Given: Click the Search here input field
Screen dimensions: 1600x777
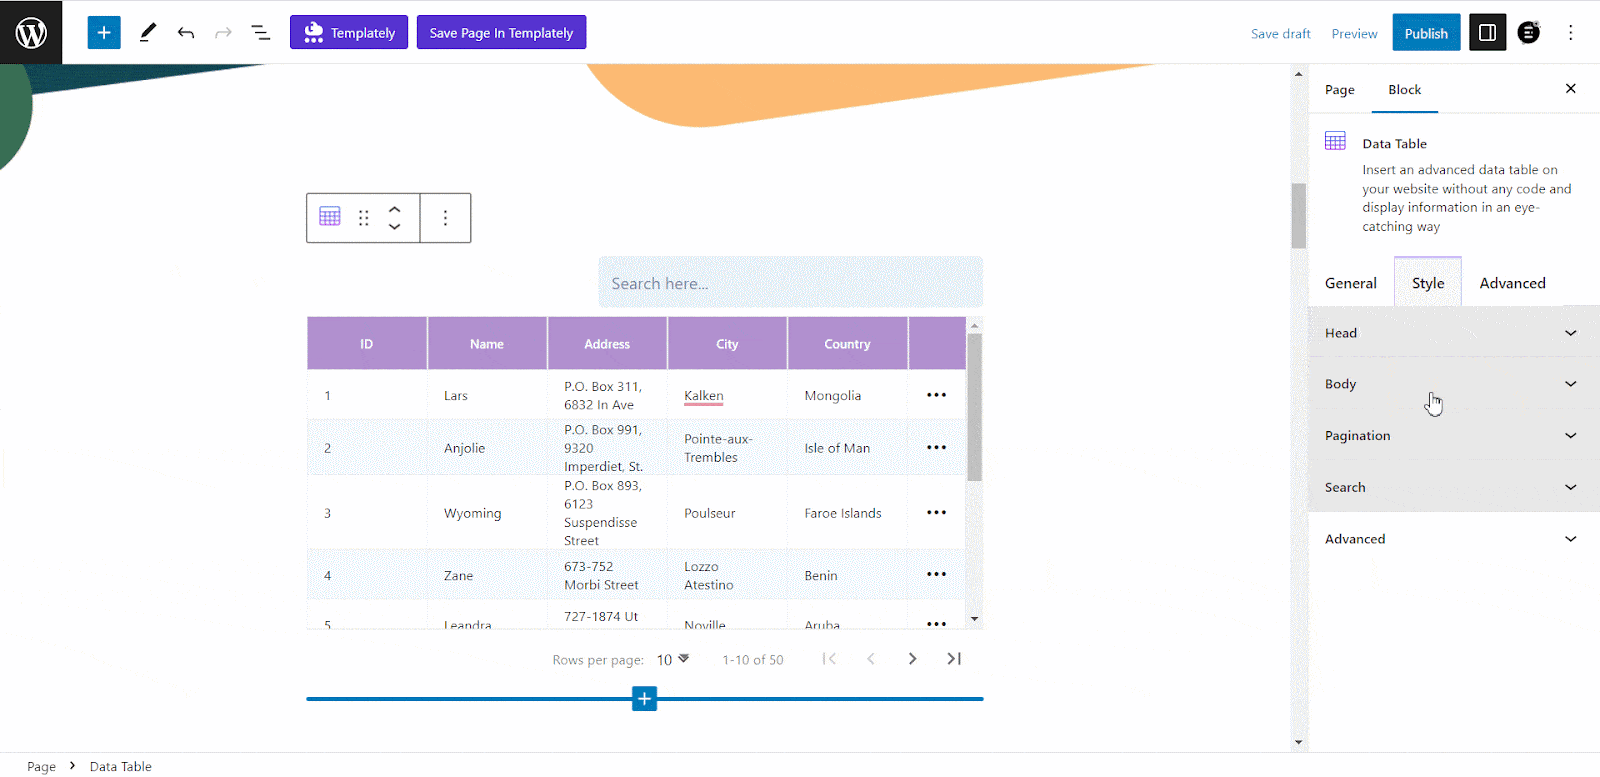Looking at the screenshot, I should coord(790,284).
